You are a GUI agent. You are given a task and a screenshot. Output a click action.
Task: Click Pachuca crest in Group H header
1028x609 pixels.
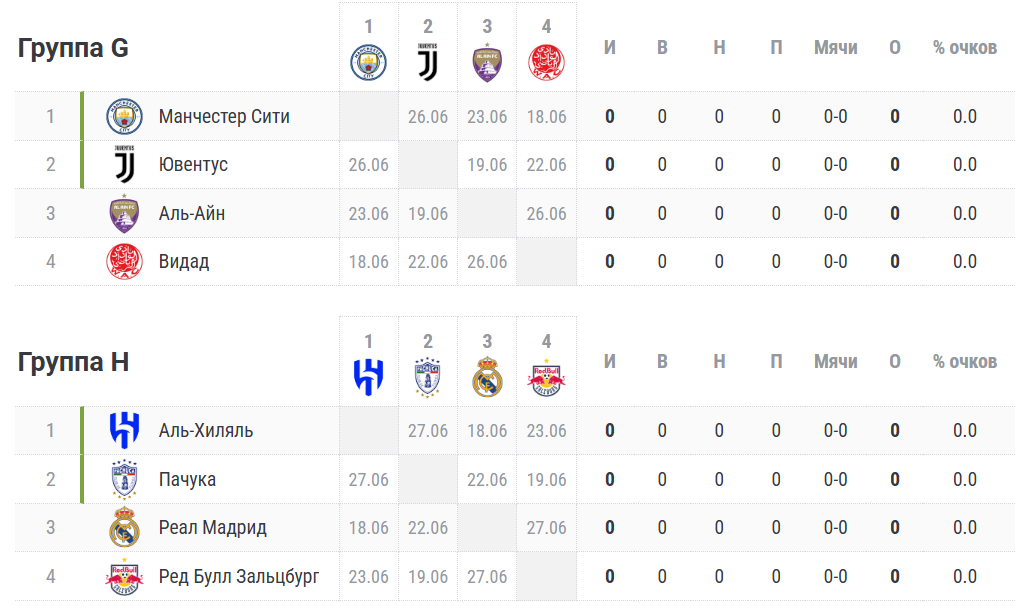(427, 377)
